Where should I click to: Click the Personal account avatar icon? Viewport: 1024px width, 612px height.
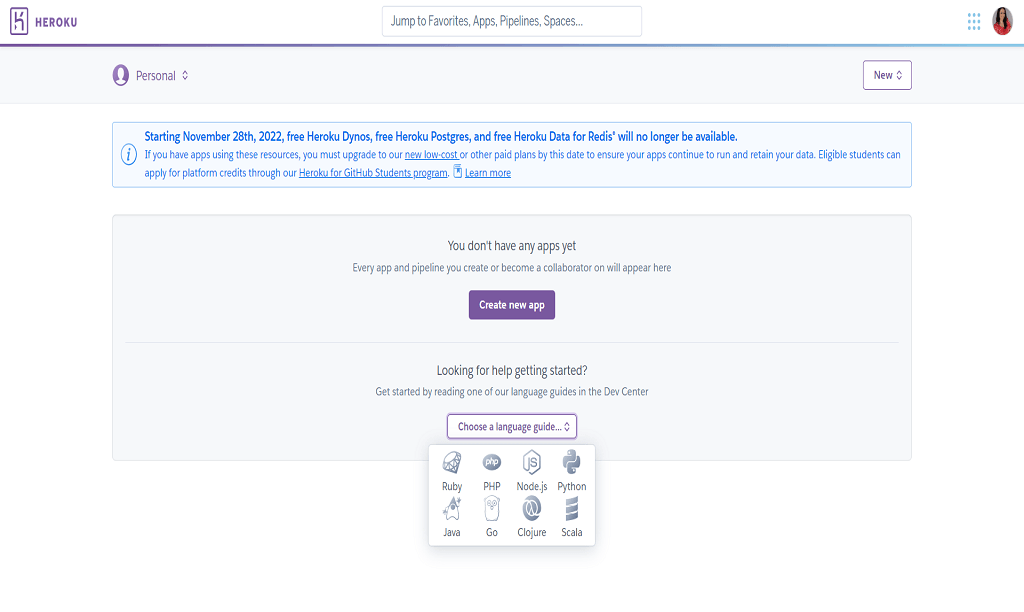(x=121, y=75)
